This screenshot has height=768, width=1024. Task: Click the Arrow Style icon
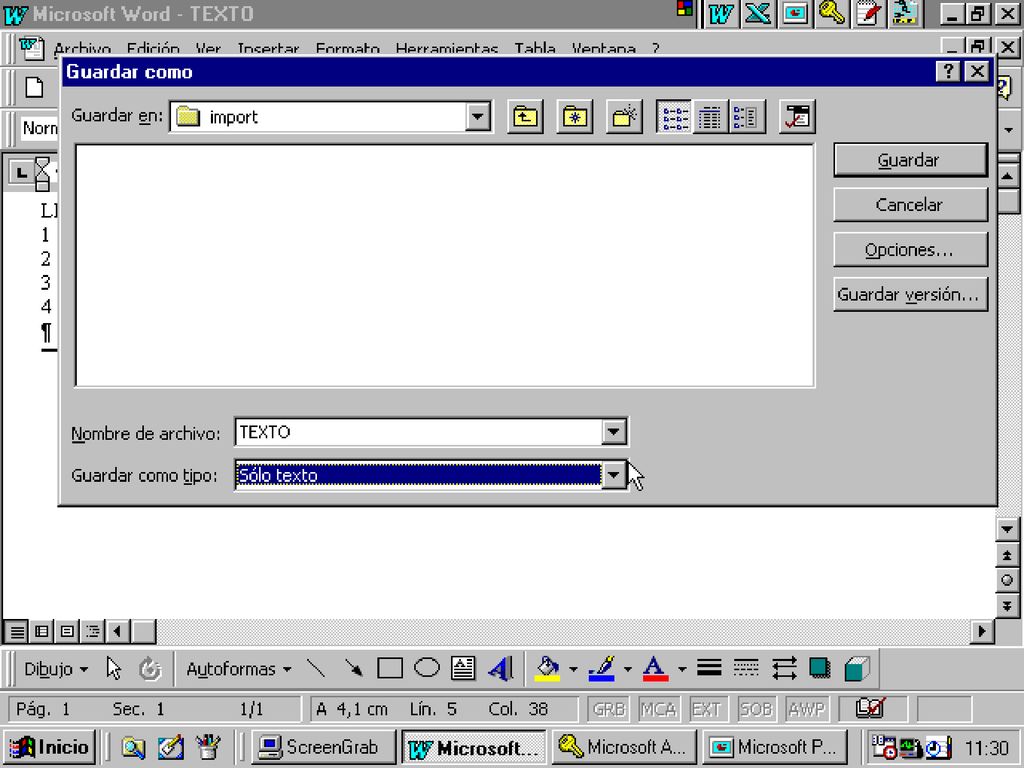point(783,669)
